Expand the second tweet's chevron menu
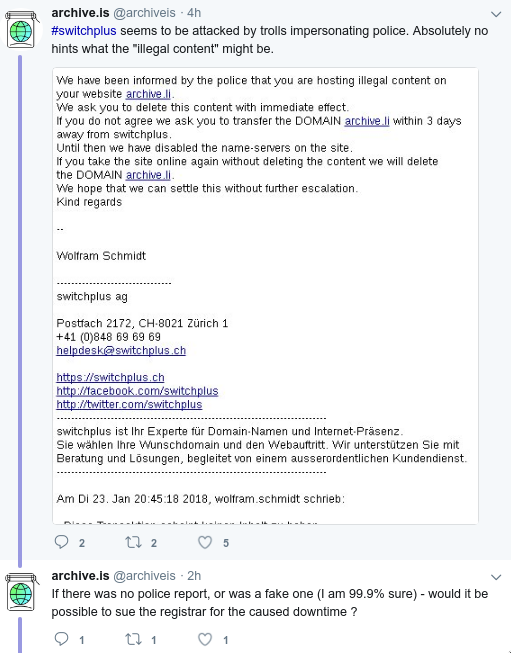The image size is (511, 653). [496, 577]
